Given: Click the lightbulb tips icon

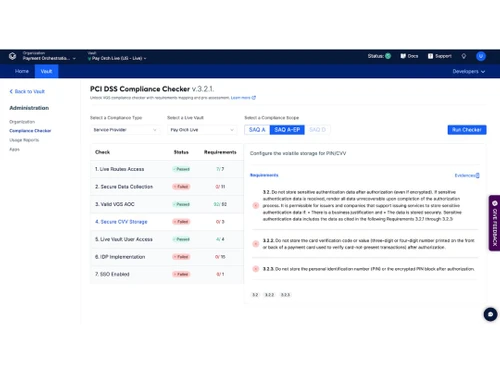Looking at the screenshot, I should [464, 56].
